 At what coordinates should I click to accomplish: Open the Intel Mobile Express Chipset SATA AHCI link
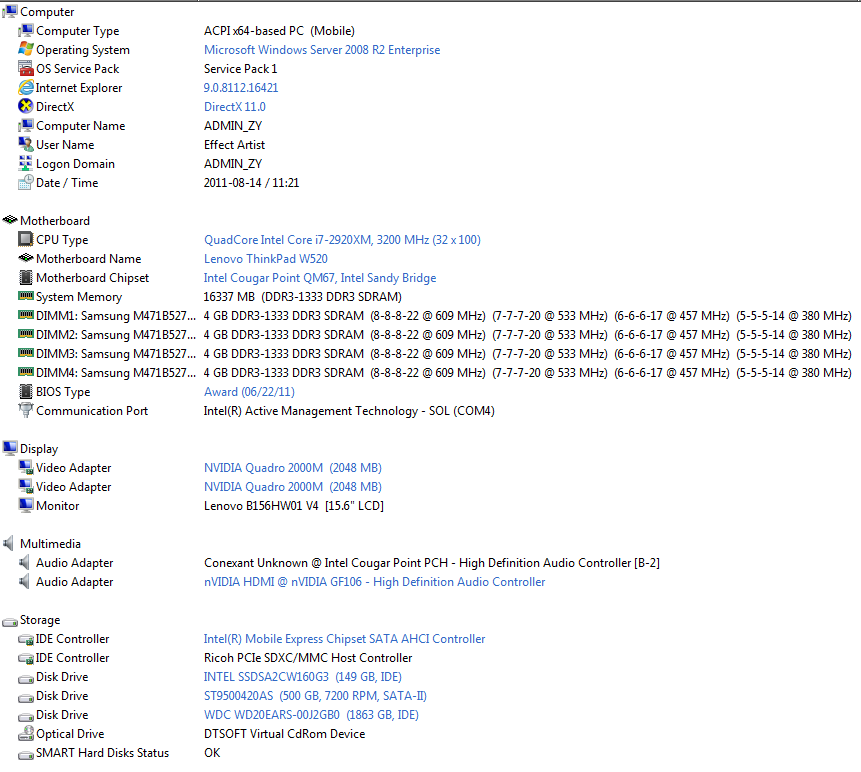[x=344, y=639]
